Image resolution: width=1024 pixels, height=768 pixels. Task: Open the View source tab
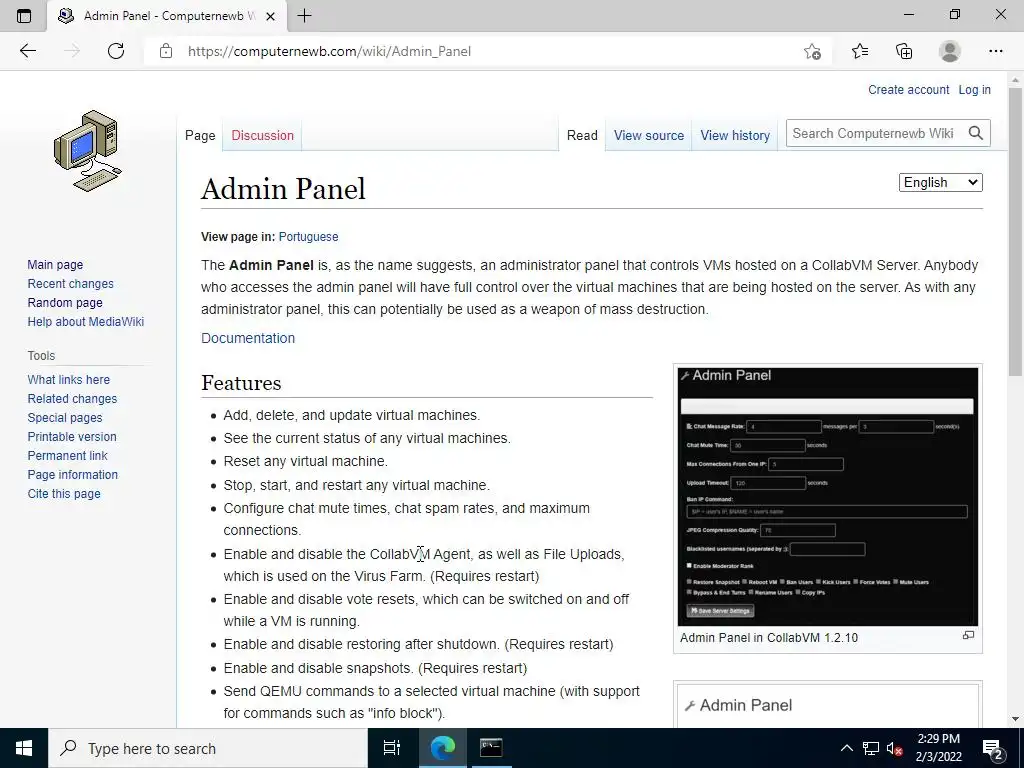click(x=648, y=135)
